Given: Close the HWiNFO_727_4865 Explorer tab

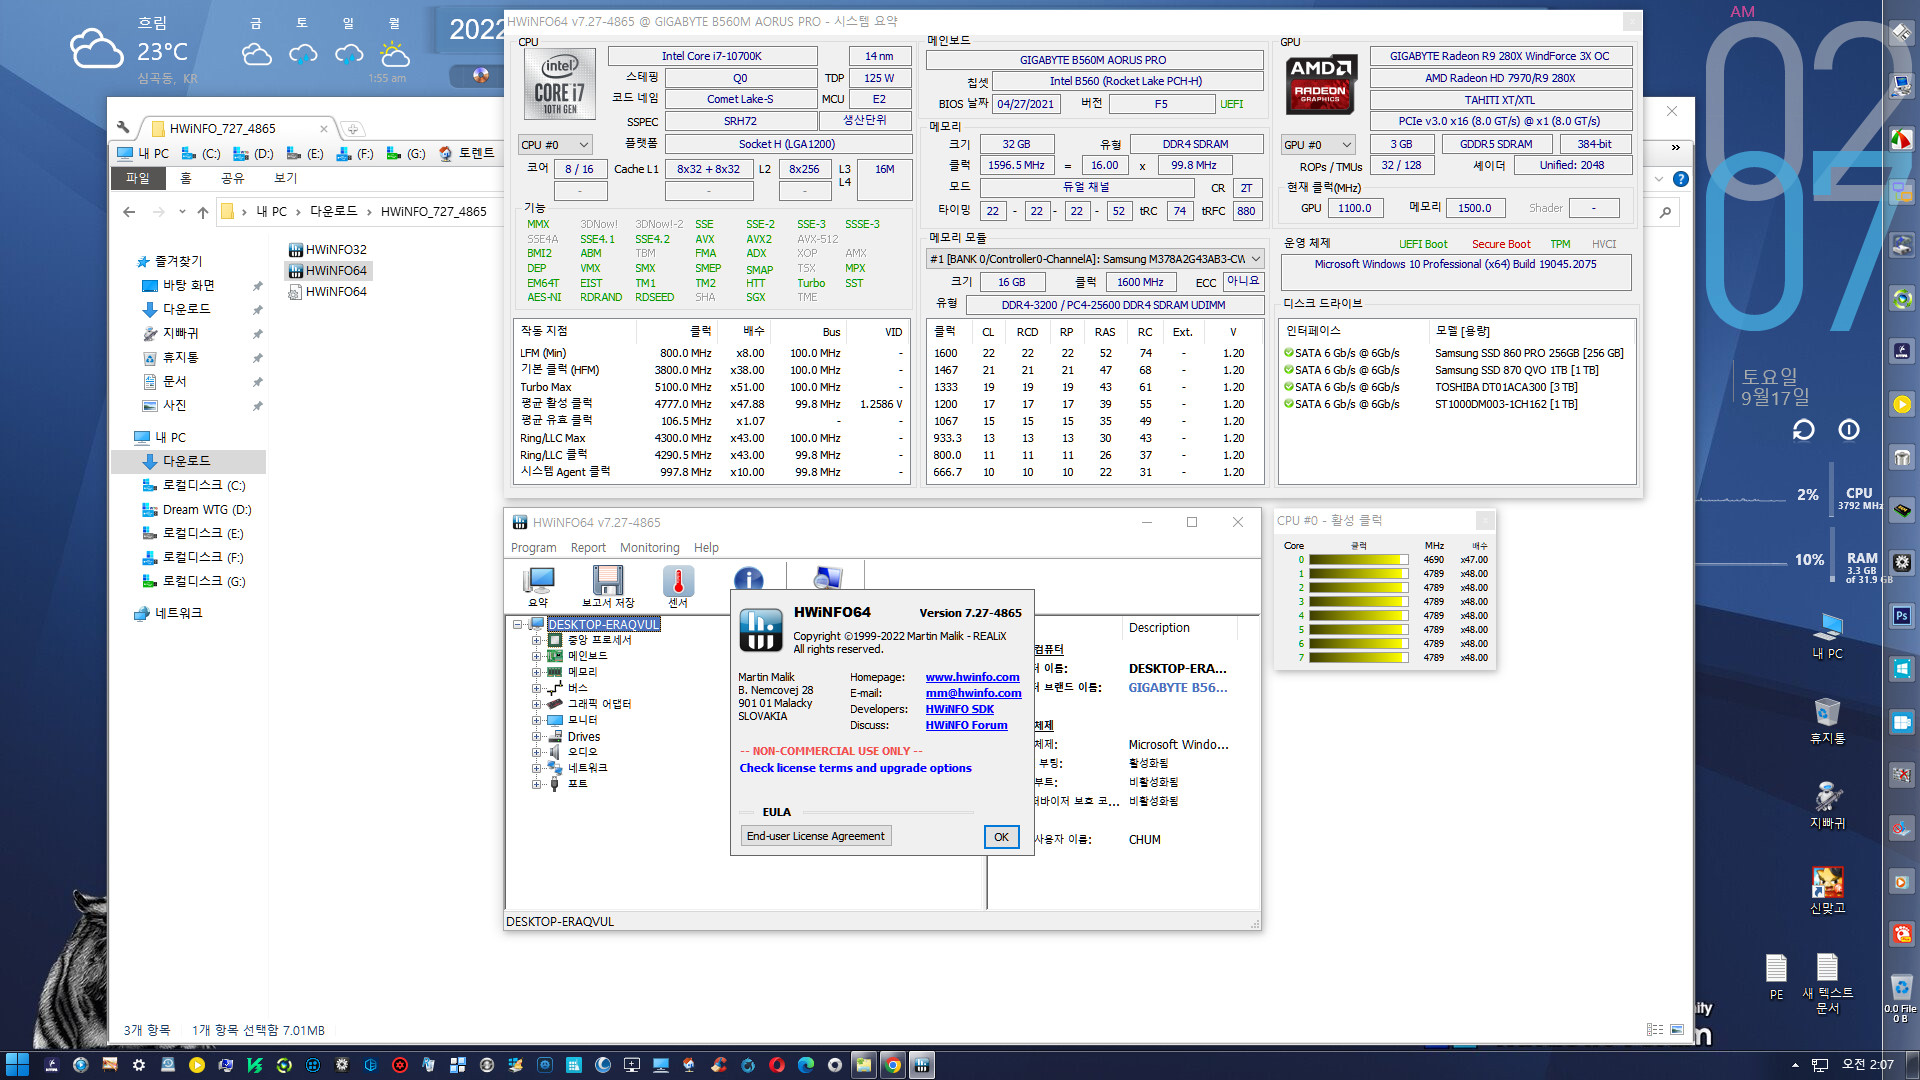Looking at the screenshot, I should click(323, 128).
